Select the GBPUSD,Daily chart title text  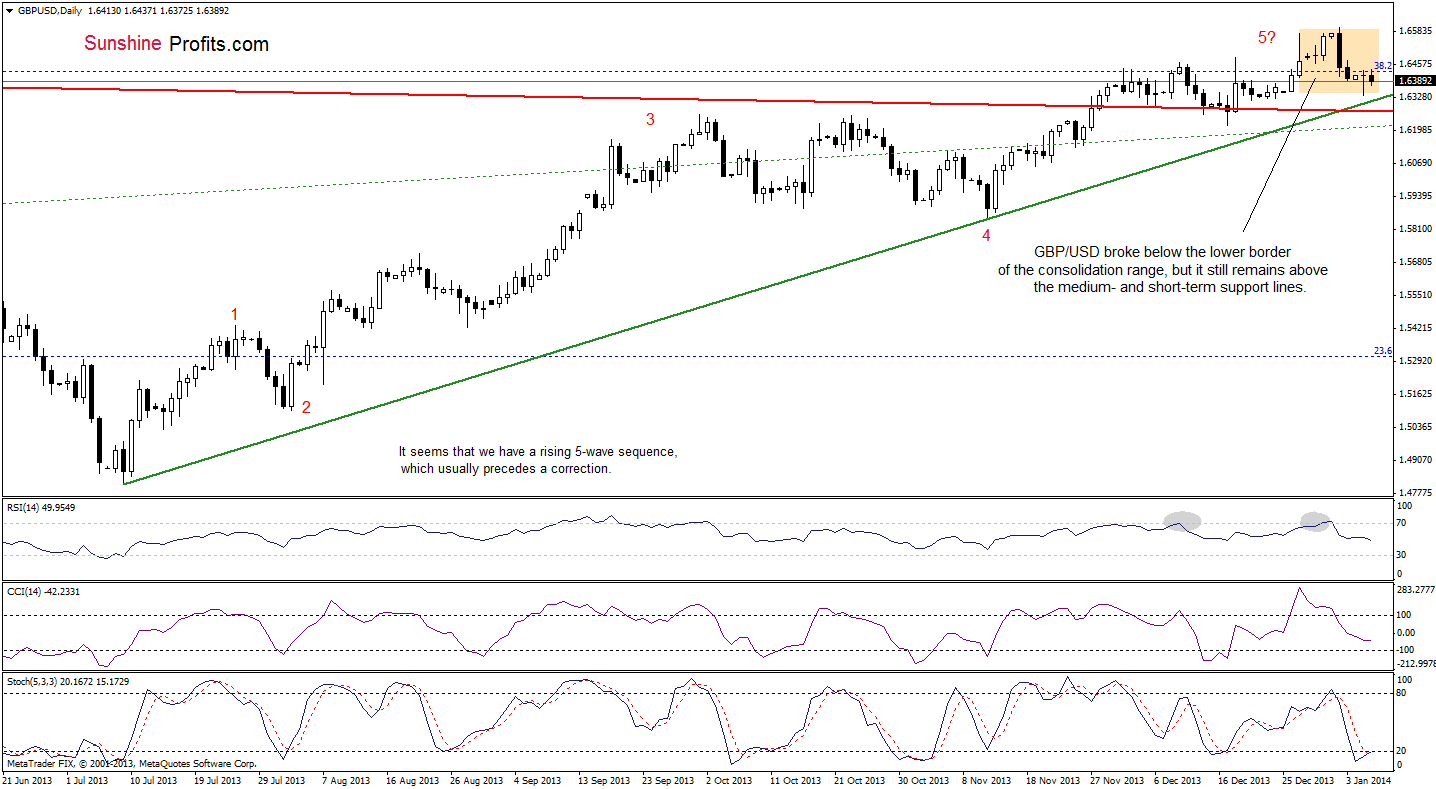point(49,10)
